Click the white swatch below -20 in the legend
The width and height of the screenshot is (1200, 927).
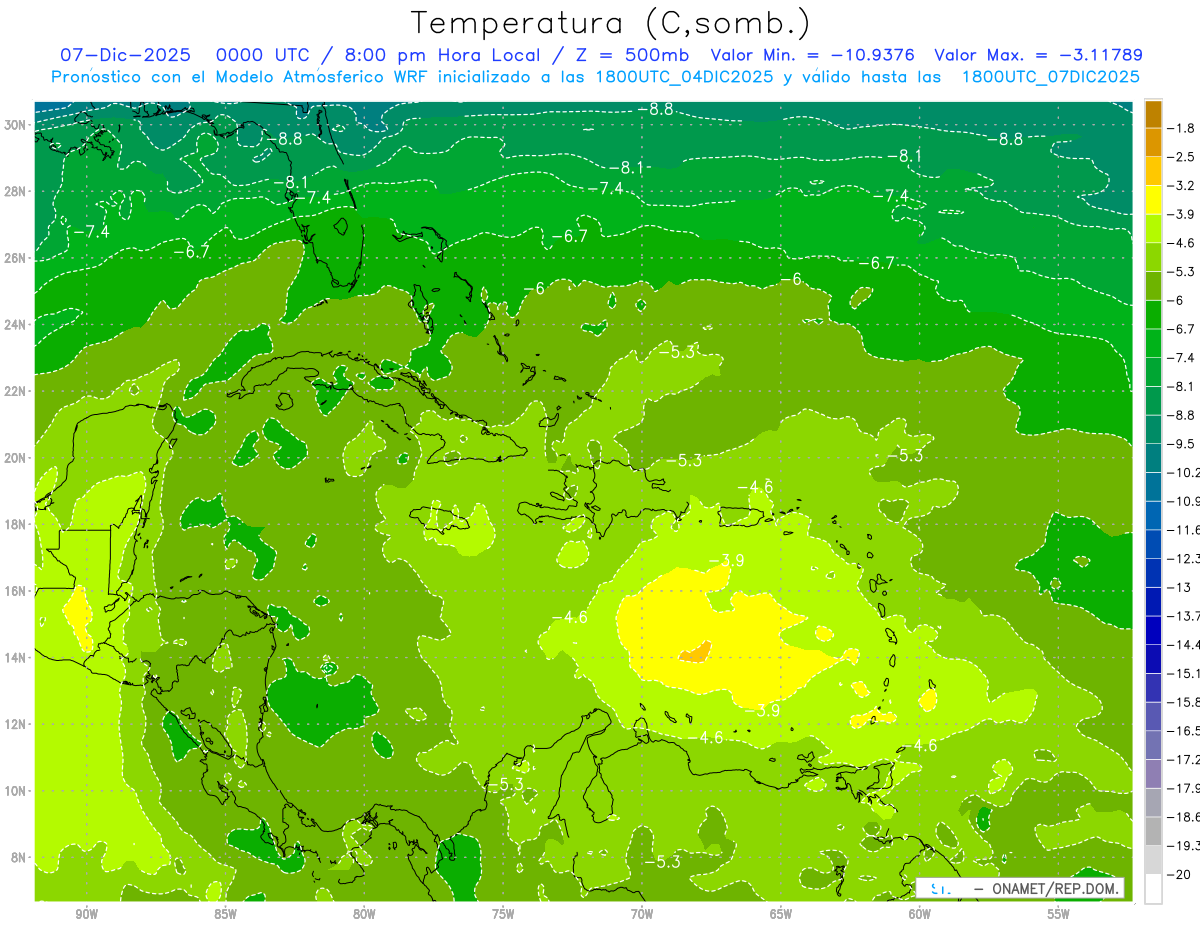1153,888
